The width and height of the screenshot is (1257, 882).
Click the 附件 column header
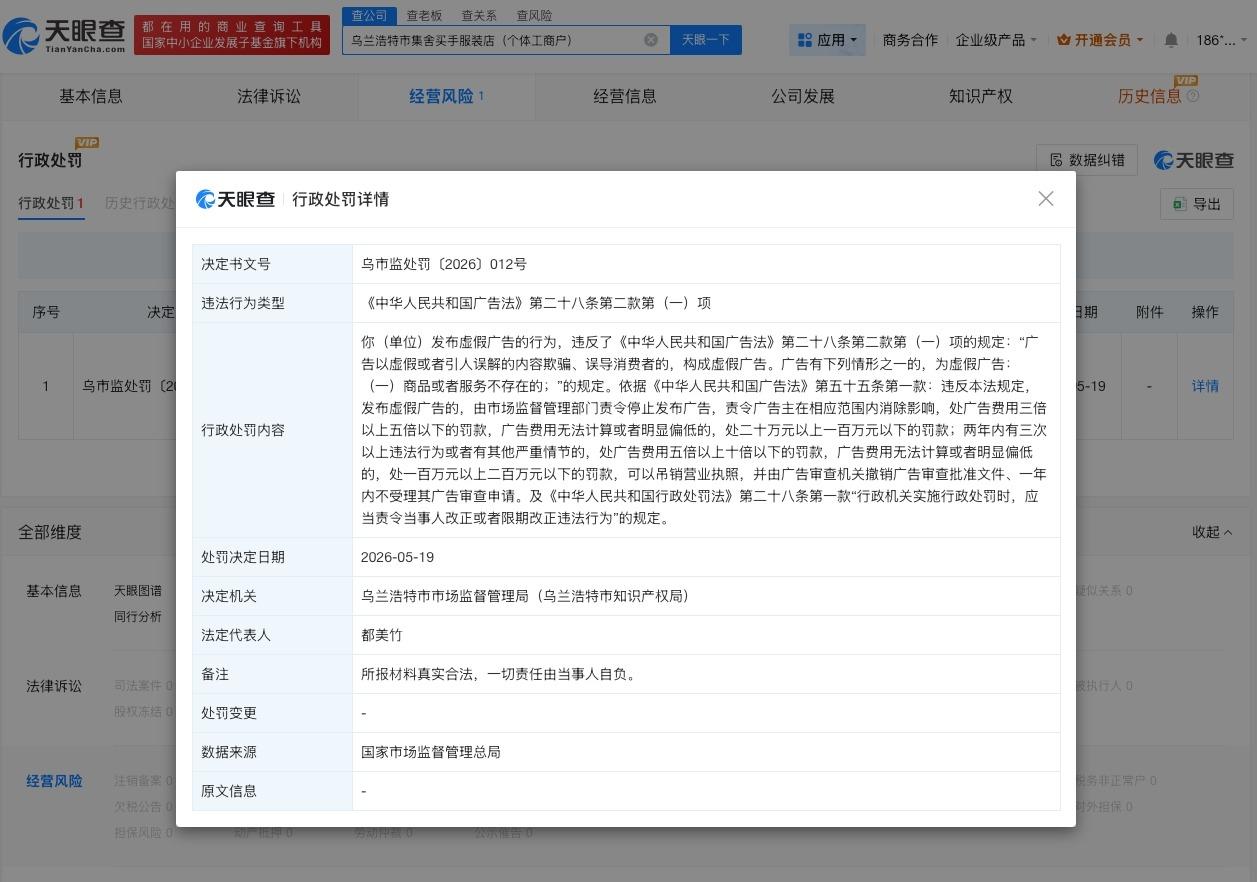click(x=1149, y=312)
